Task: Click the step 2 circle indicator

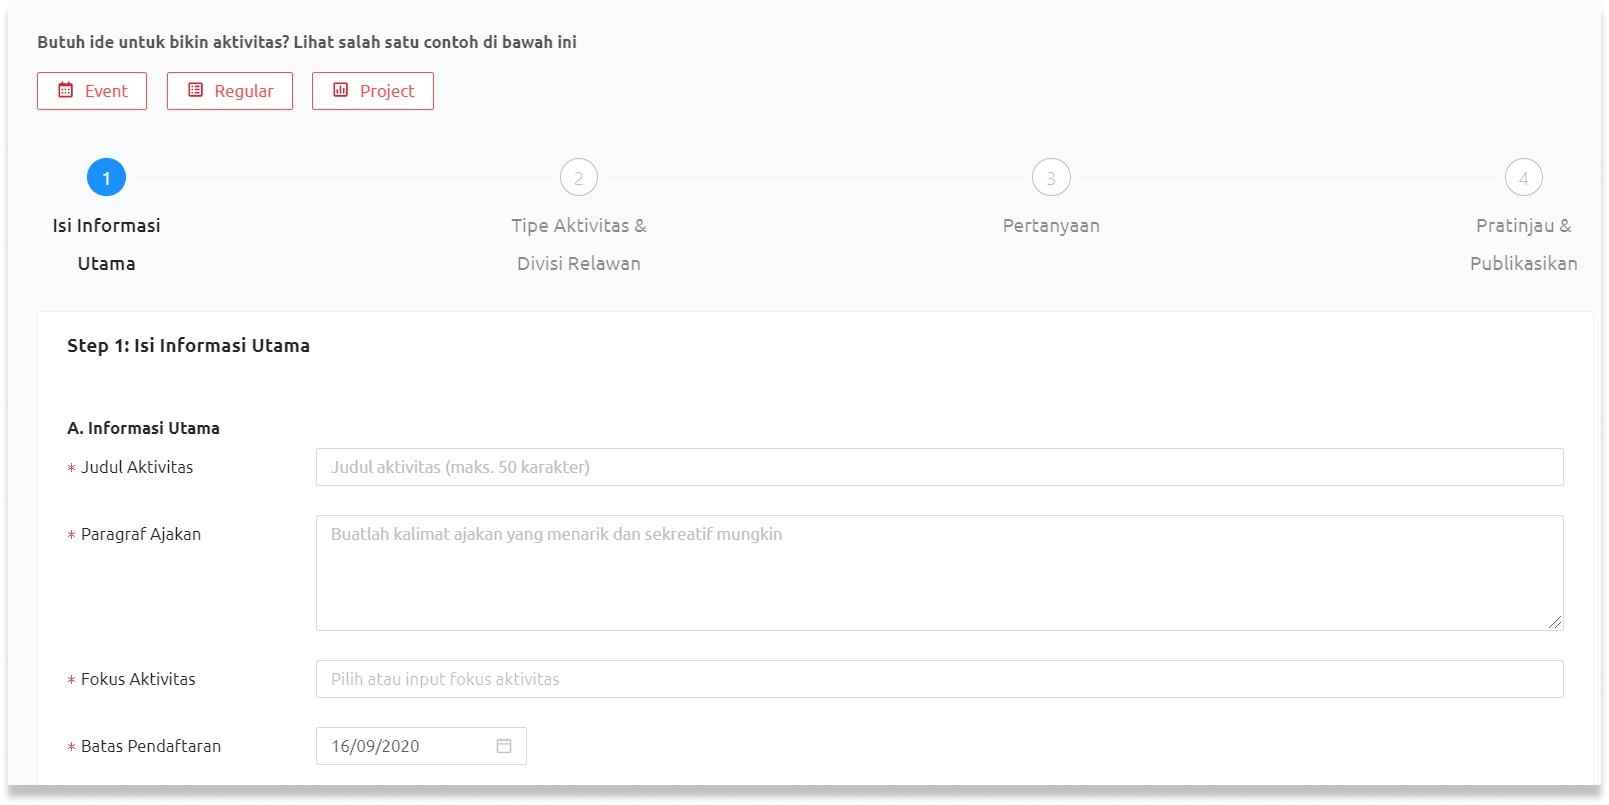Action: pos(578,178)
